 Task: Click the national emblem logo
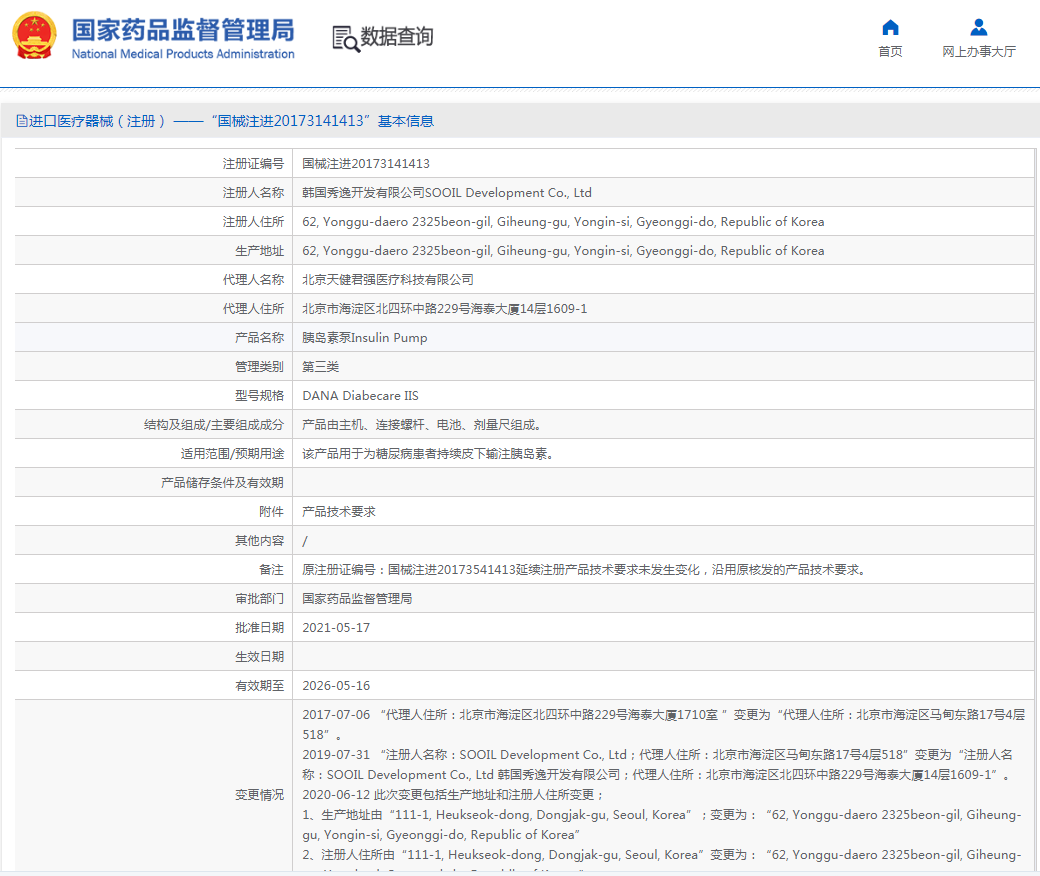pyautogui.click(x=34, y=36)
